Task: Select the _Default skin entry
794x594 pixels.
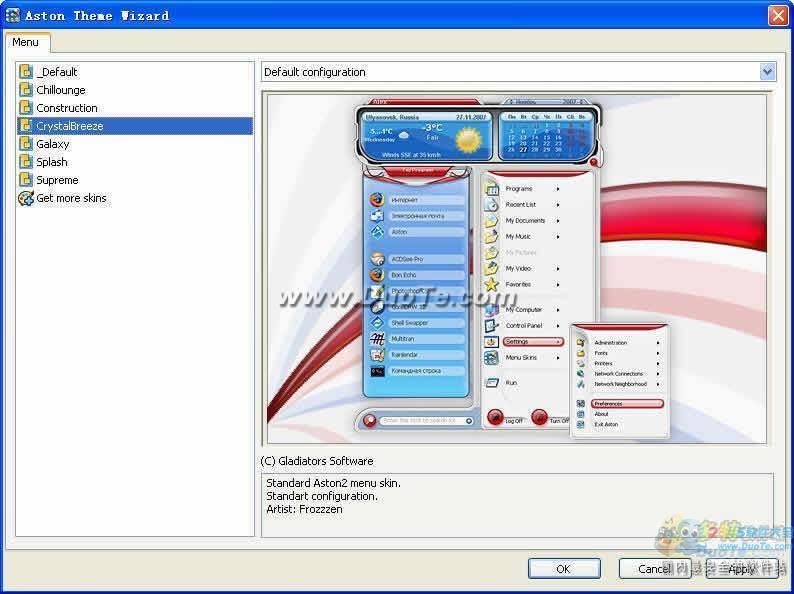Action: point(57,72)
